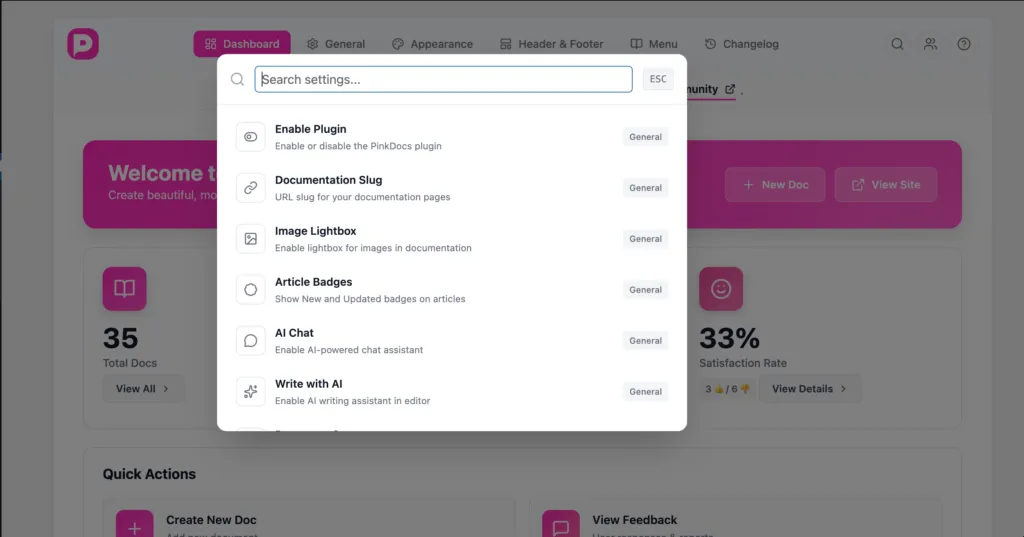Select Write with AI result title
Image resolution: width=1024 pixels, height=537 pixels.
pyautogui.click(x=308, y=383)
